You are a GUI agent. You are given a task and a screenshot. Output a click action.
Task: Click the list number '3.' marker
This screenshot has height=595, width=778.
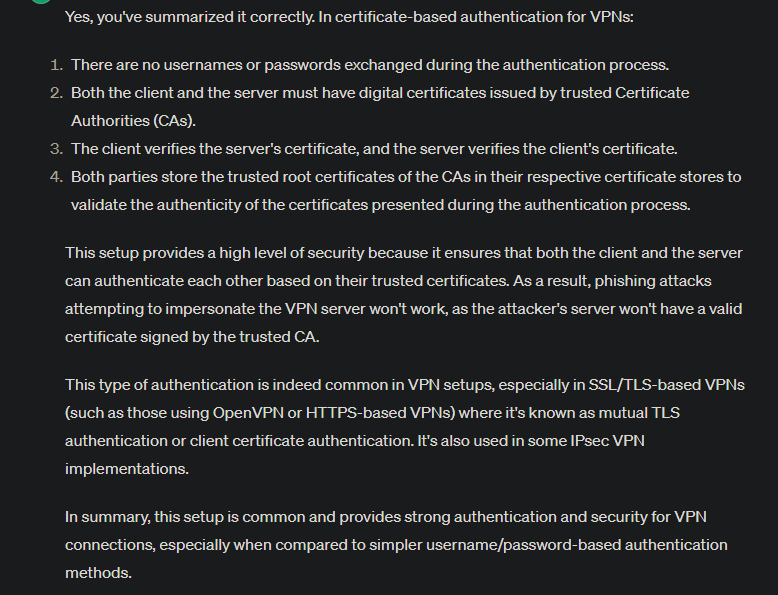tap(57, 149)
